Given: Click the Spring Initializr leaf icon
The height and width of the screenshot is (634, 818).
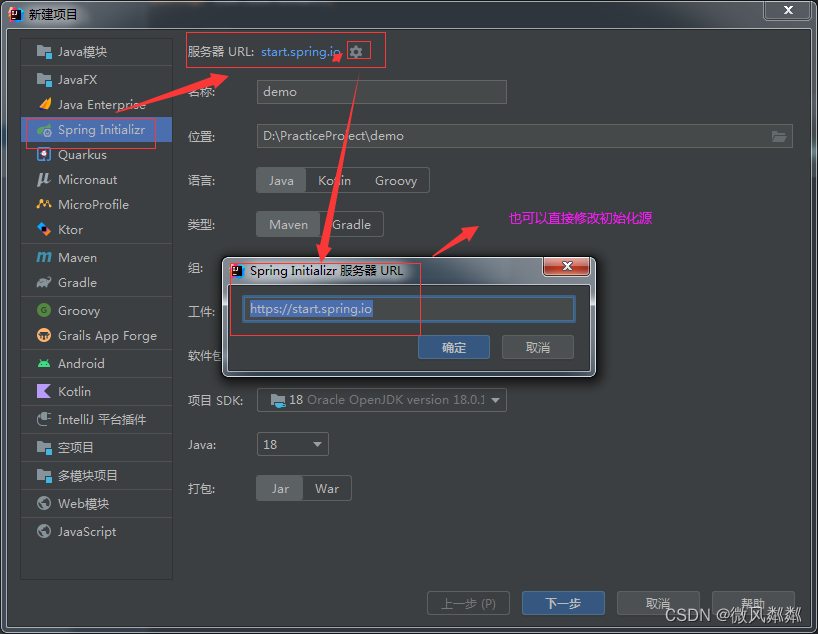Looking at the screenshot, I should pyautogui.click(x=44, y=130).
